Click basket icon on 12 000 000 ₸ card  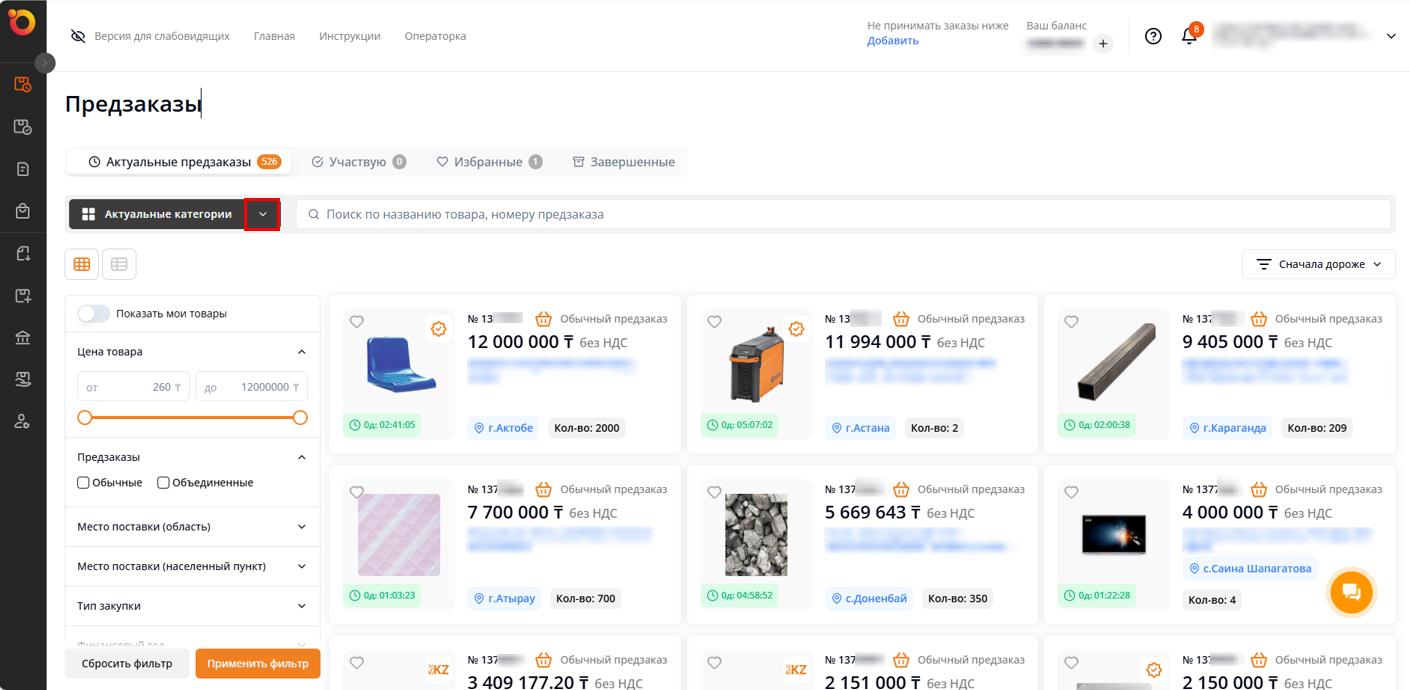pyautogui.click(x=544, y=319)
